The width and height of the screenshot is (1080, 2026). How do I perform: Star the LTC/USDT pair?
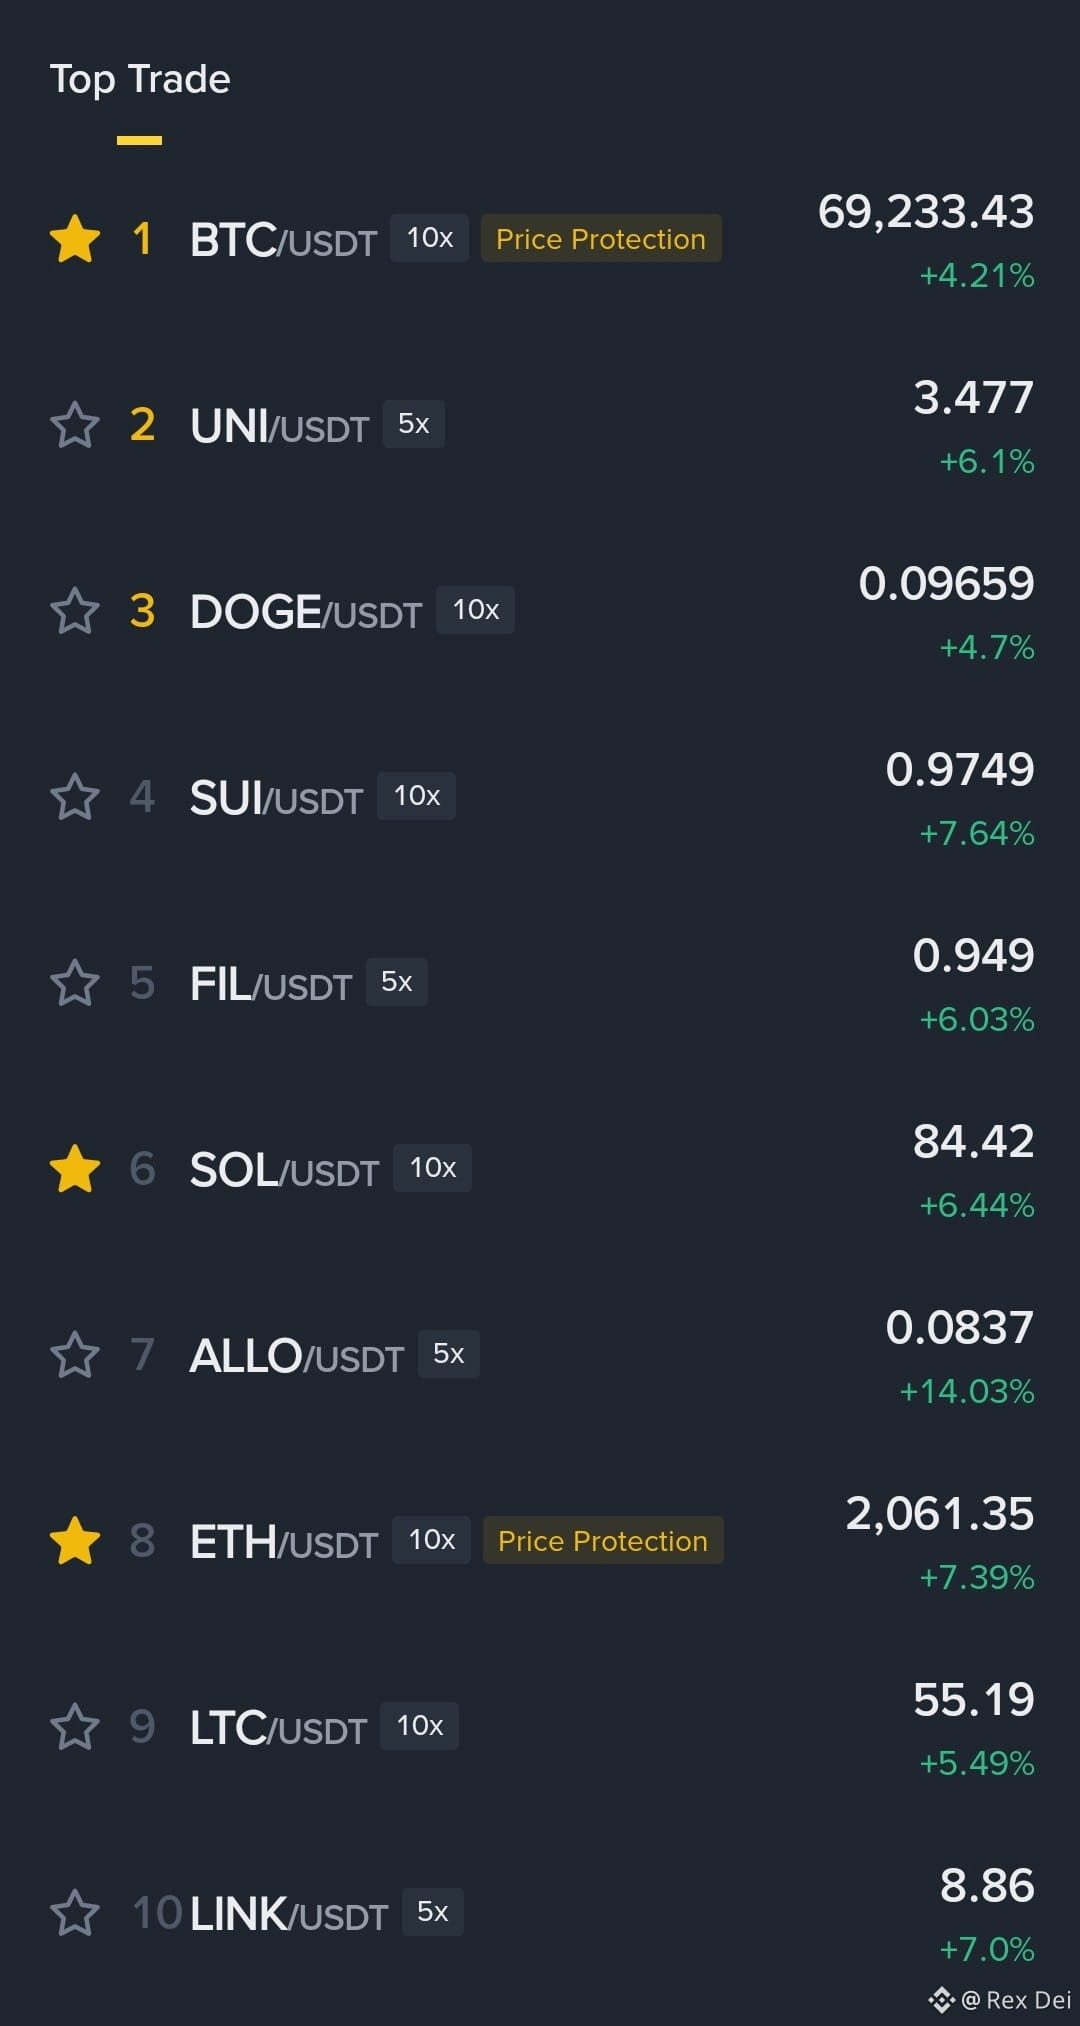pos(75,1727)
